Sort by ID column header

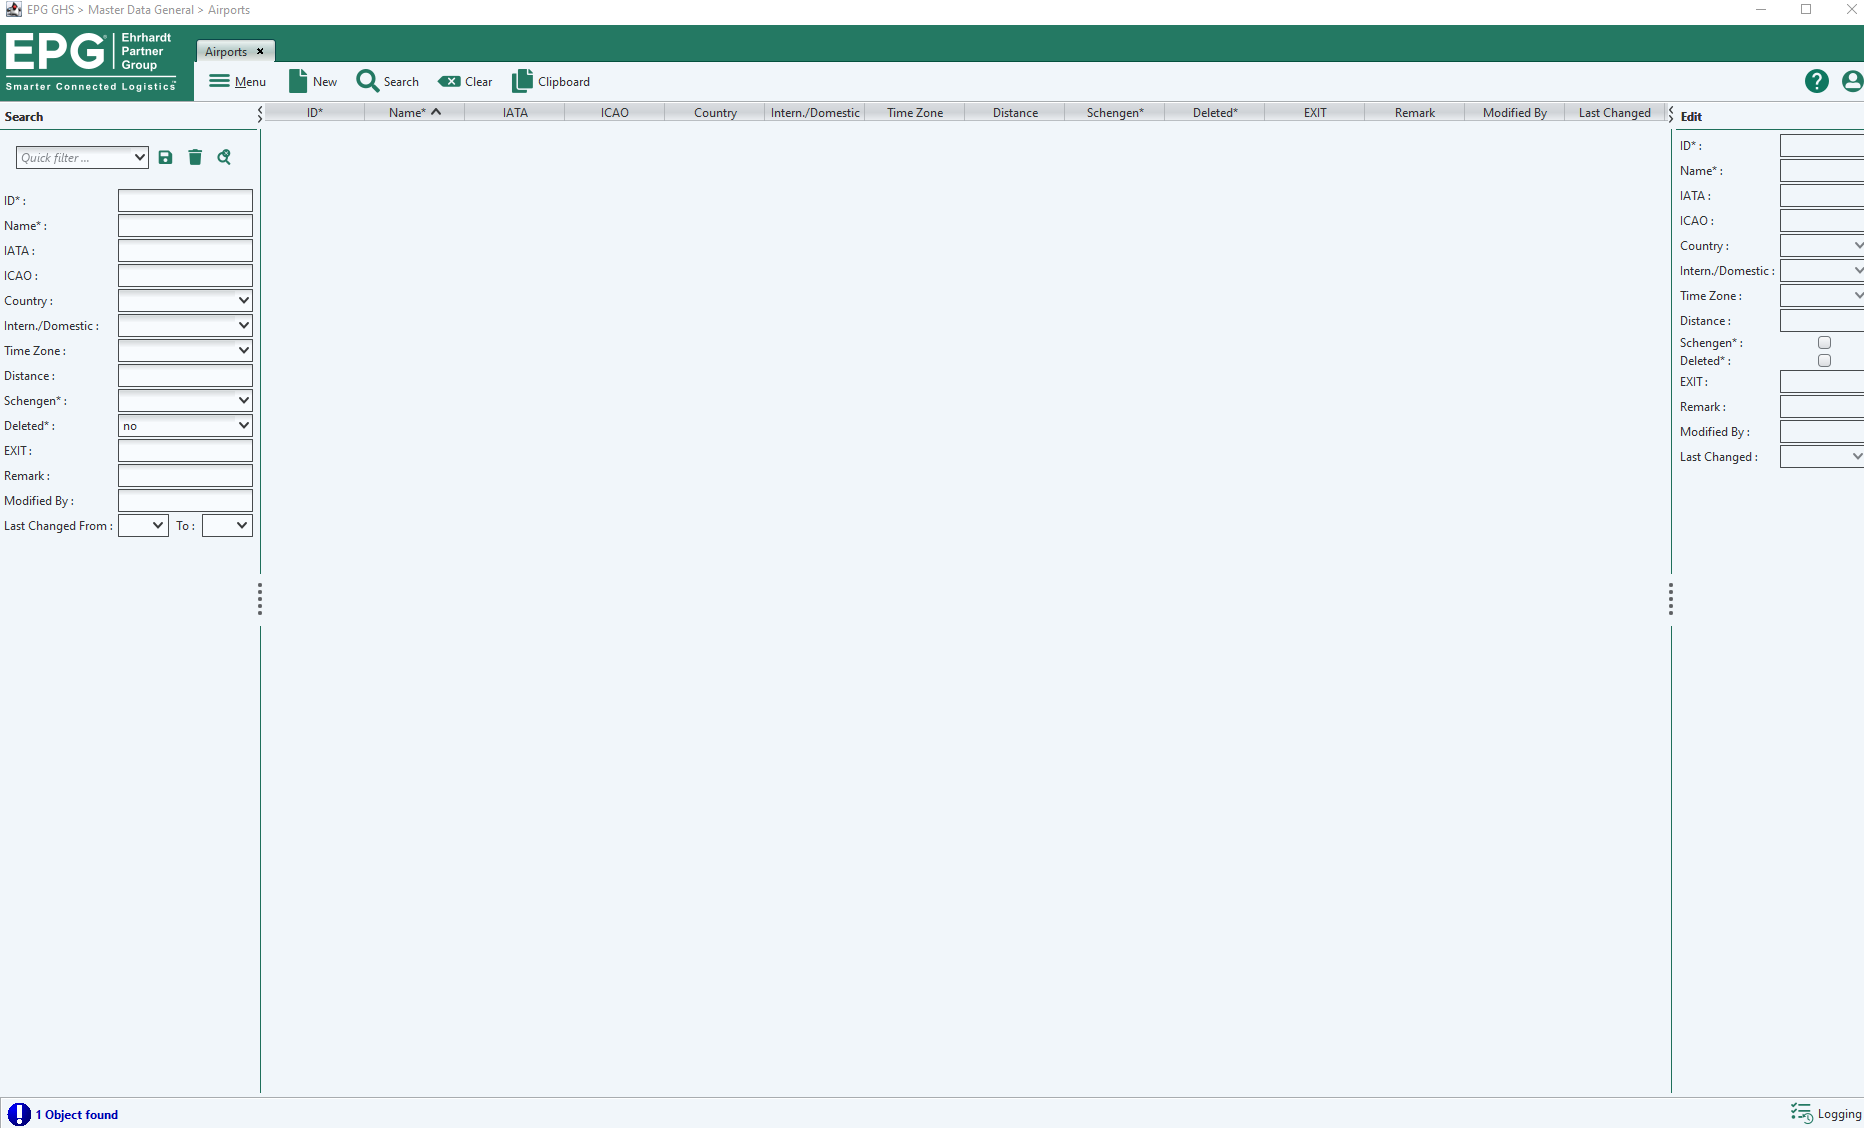pos(315,112)
